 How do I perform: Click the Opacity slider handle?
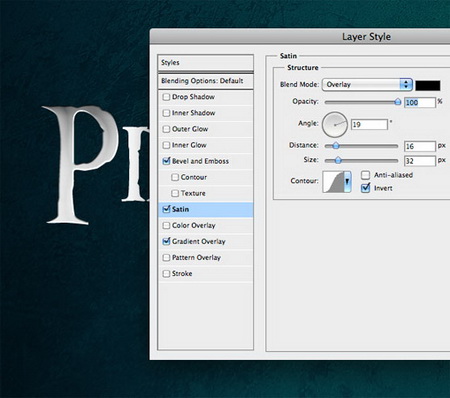click(397, 102)
